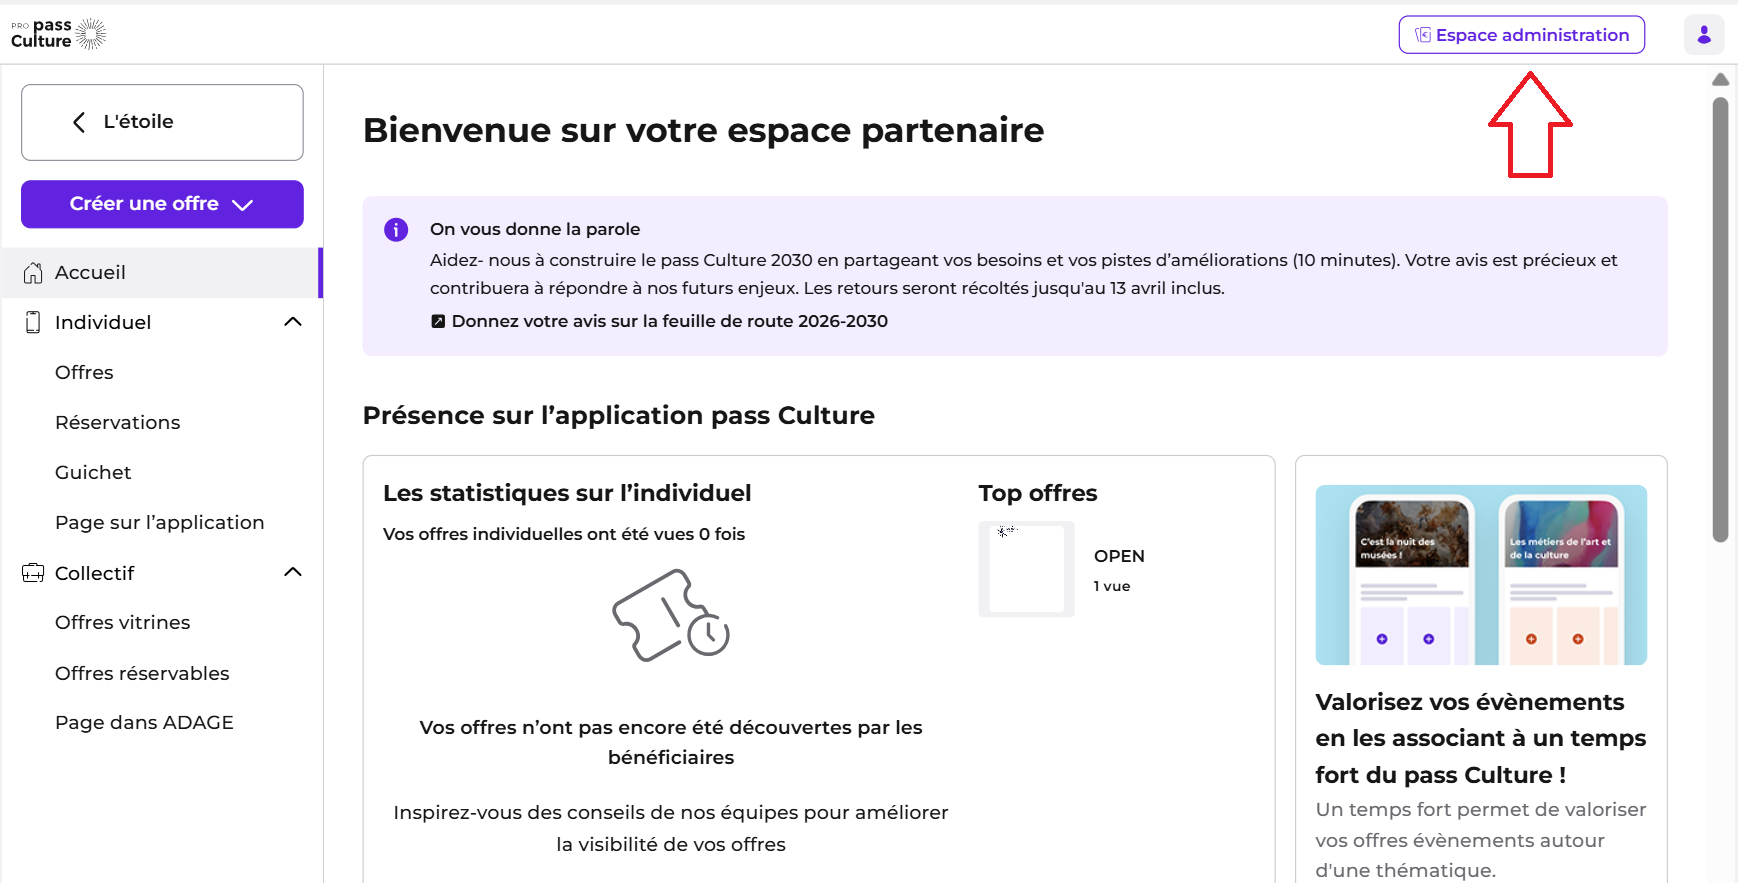
Task: Click 'Présence sur l'application pass Culture' heading
Action: click(619, 415)
